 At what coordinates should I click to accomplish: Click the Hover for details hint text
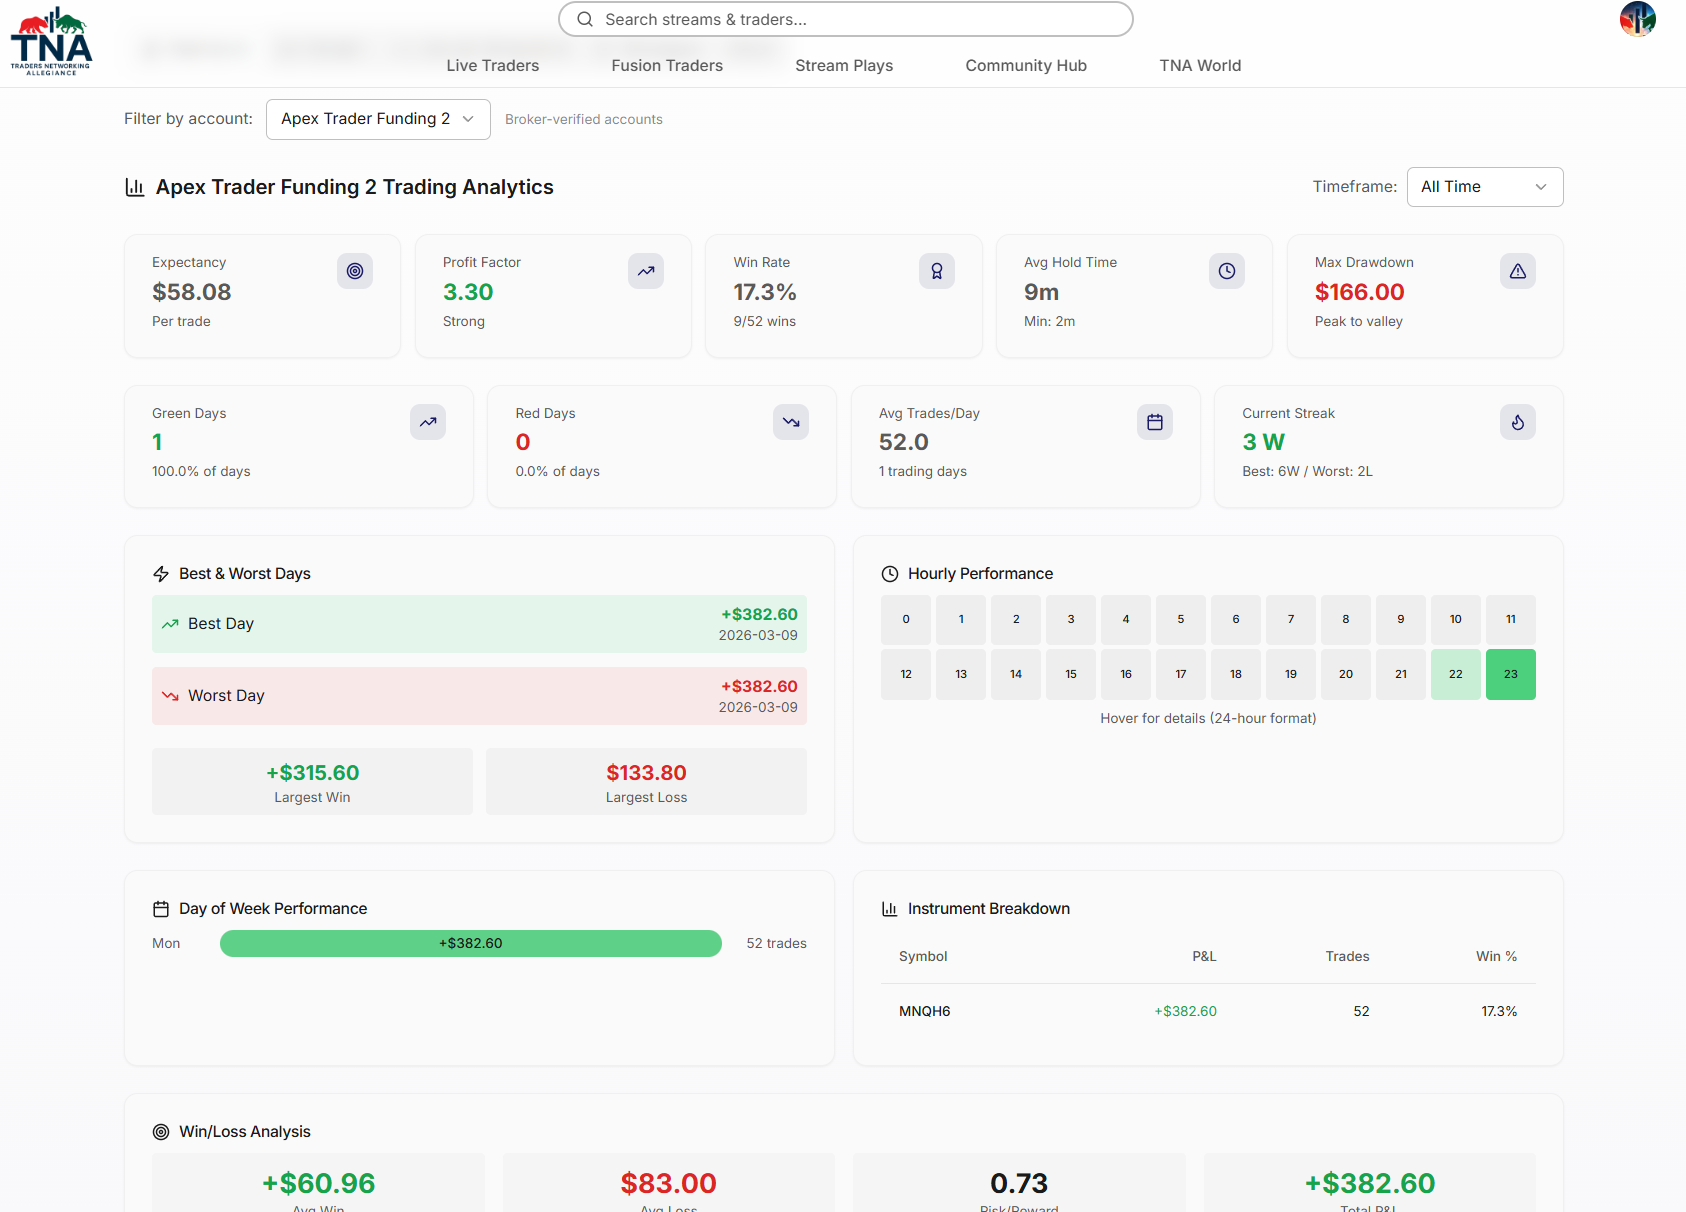click(1208, 719)
